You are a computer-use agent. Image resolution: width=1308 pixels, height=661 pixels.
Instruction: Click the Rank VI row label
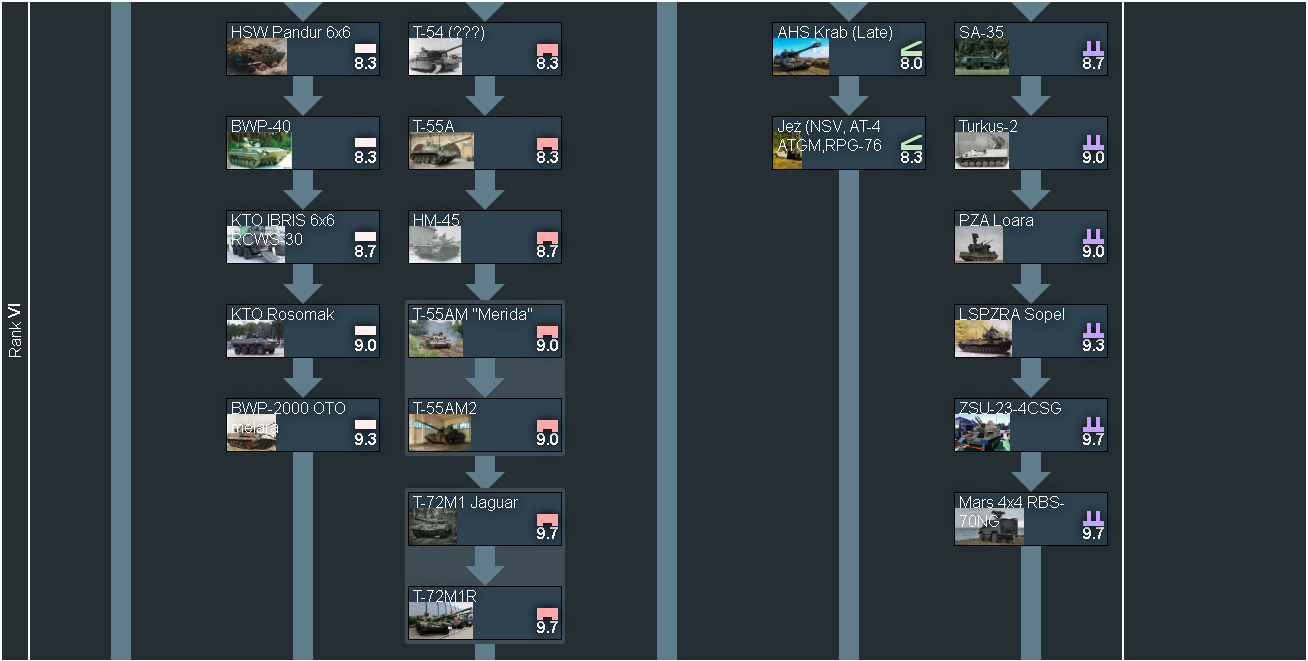pyautogui.click(x=15, y=331)
